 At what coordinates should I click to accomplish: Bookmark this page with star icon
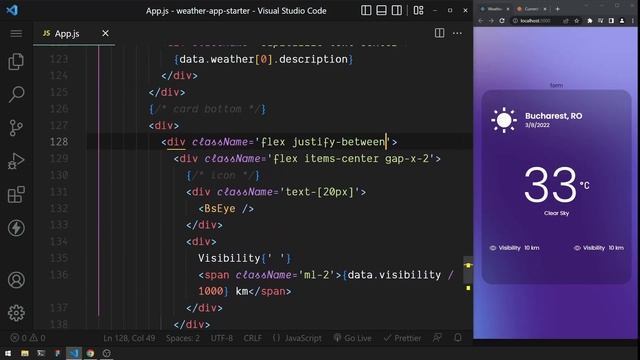tap(576, 20)
